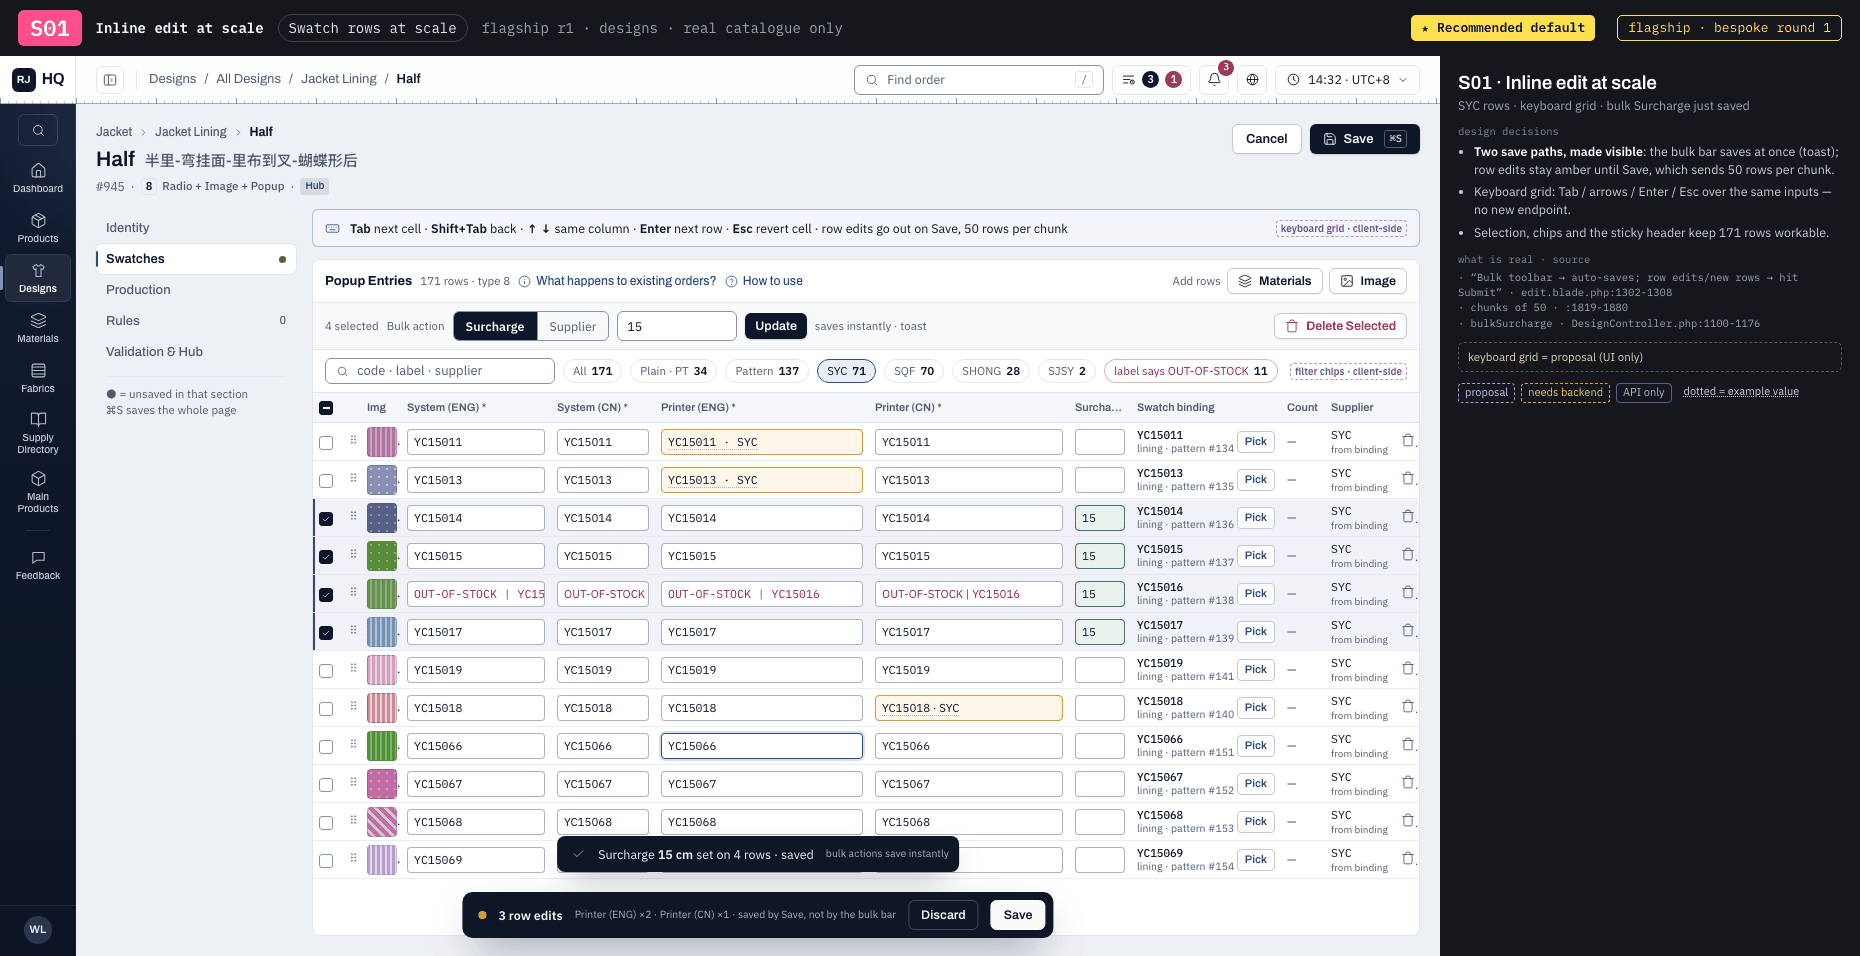Open the Swatches section
The width and height of the screenshot is (1860, 956).
196,259
